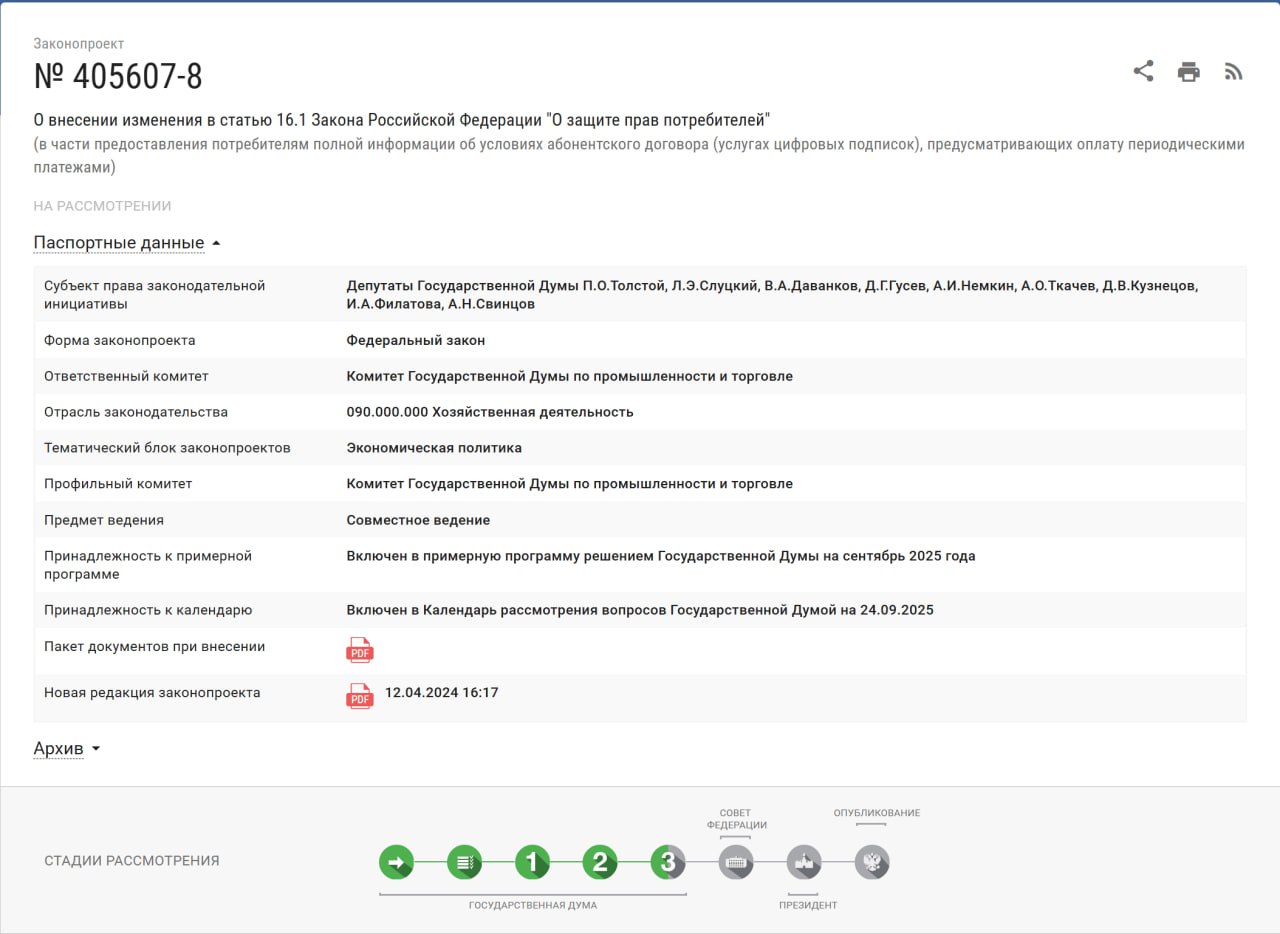This screenshot has width=1280, height=934.
Task: Click the Совет Федерации stage icon
Action: (x=737, y=861)
